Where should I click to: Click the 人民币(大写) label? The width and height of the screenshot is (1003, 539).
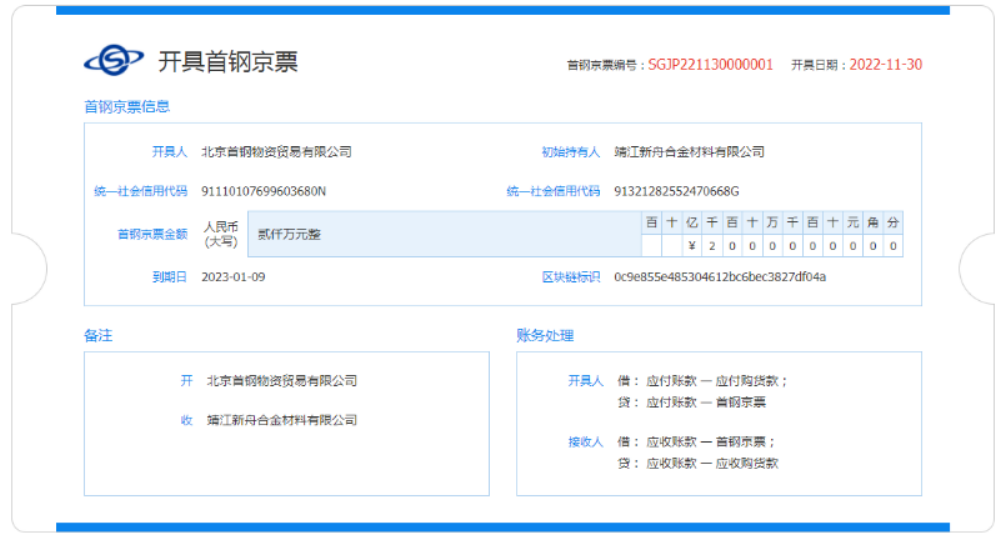click(221, 234)
